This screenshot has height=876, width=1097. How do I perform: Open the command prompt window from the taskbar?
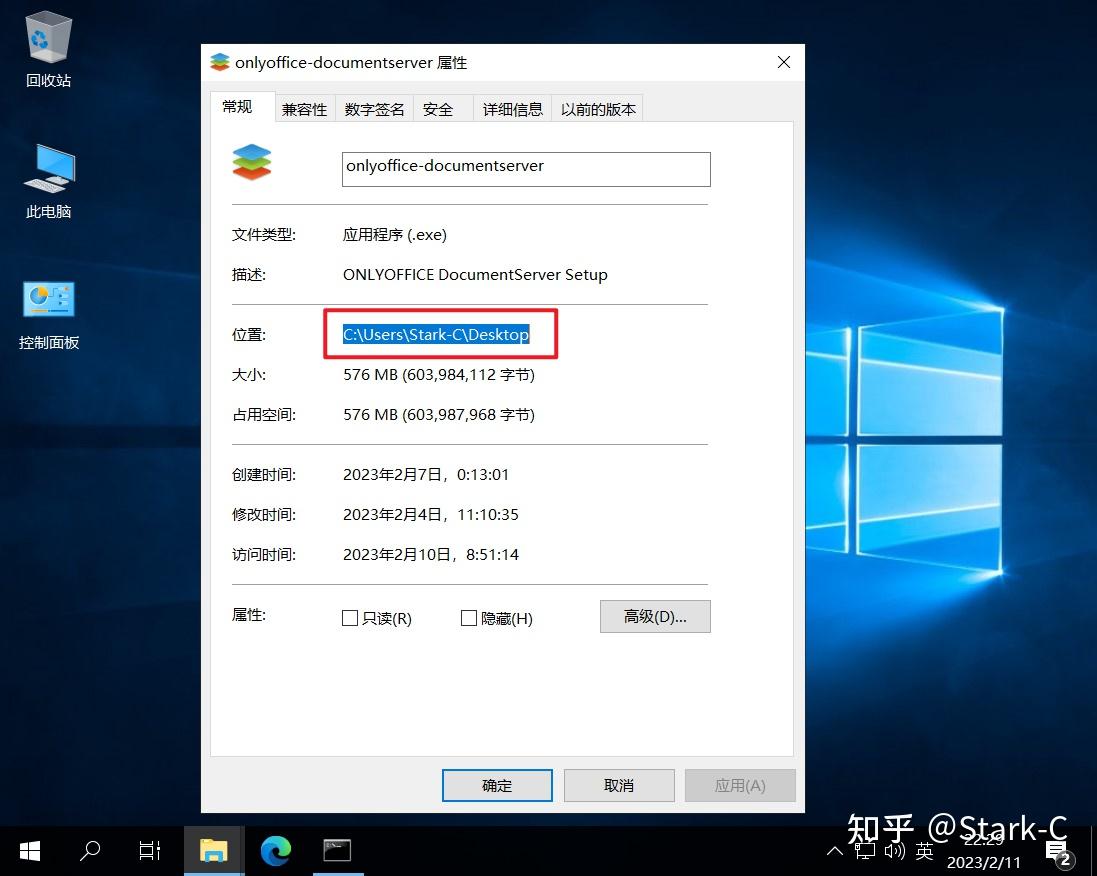tap(337, 851)
